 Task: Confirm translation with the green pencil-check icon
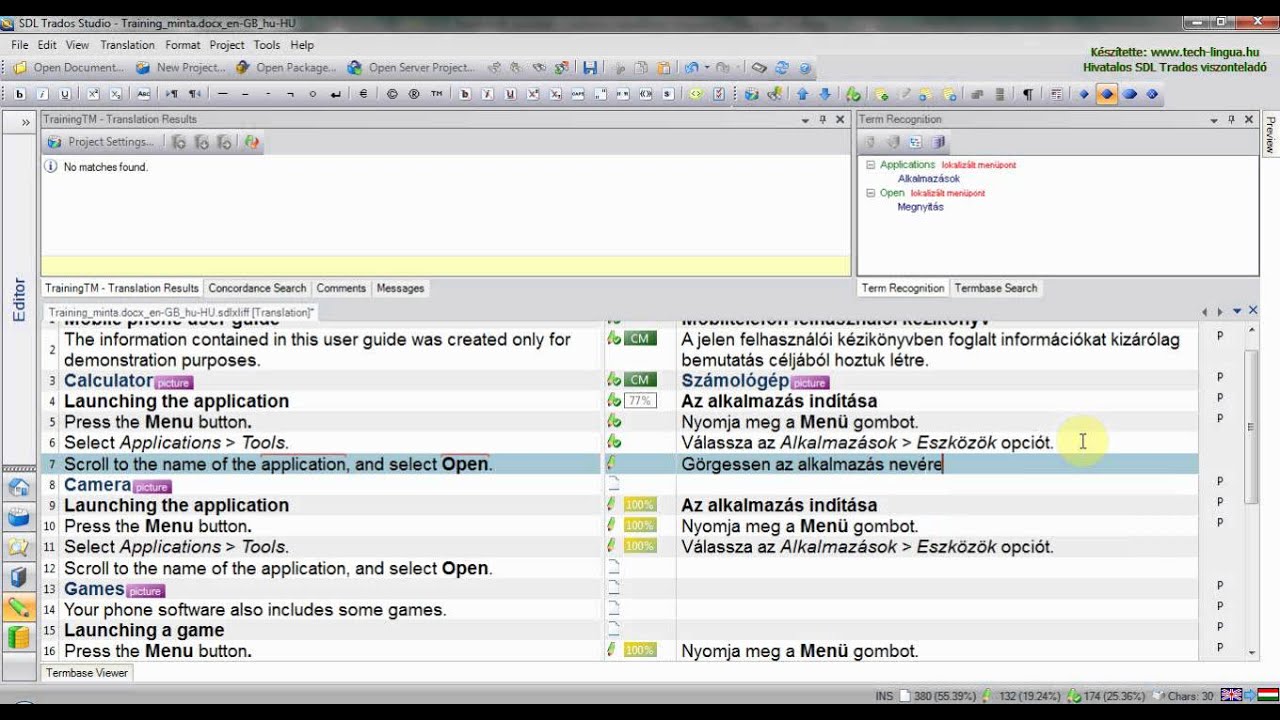click(853, 94)
